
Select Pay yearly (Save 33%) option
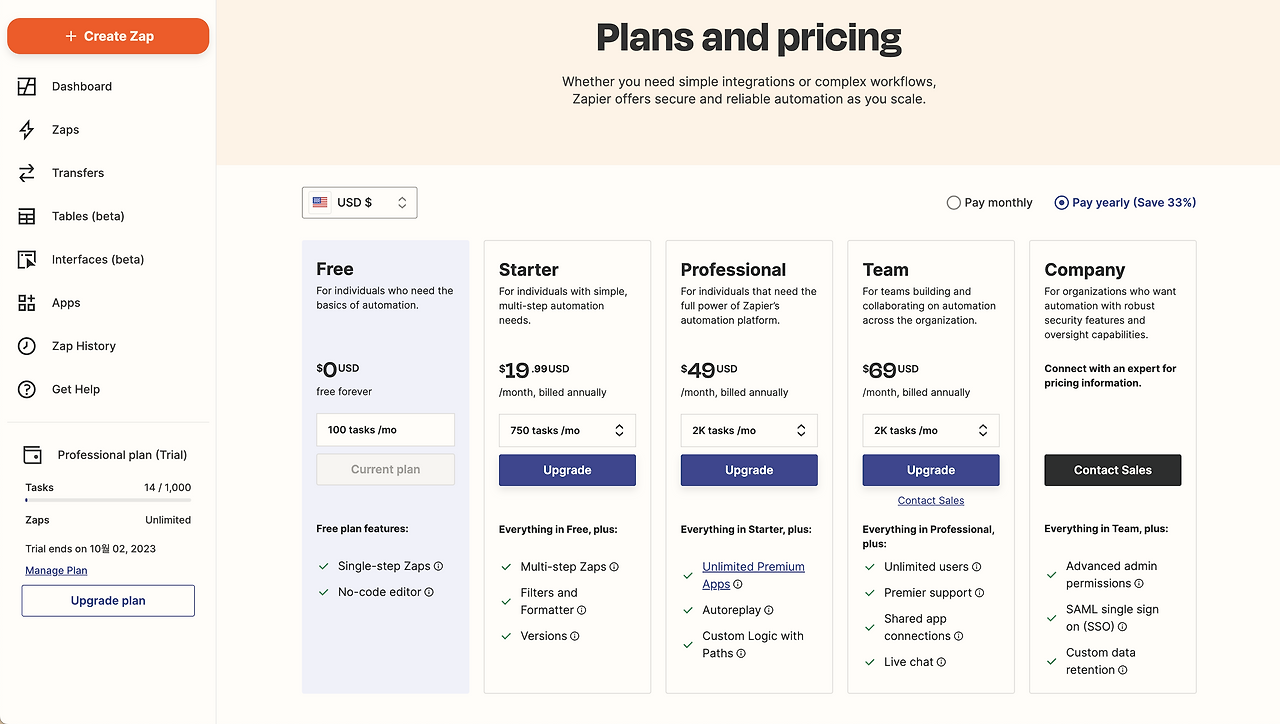pos(1061,203)
